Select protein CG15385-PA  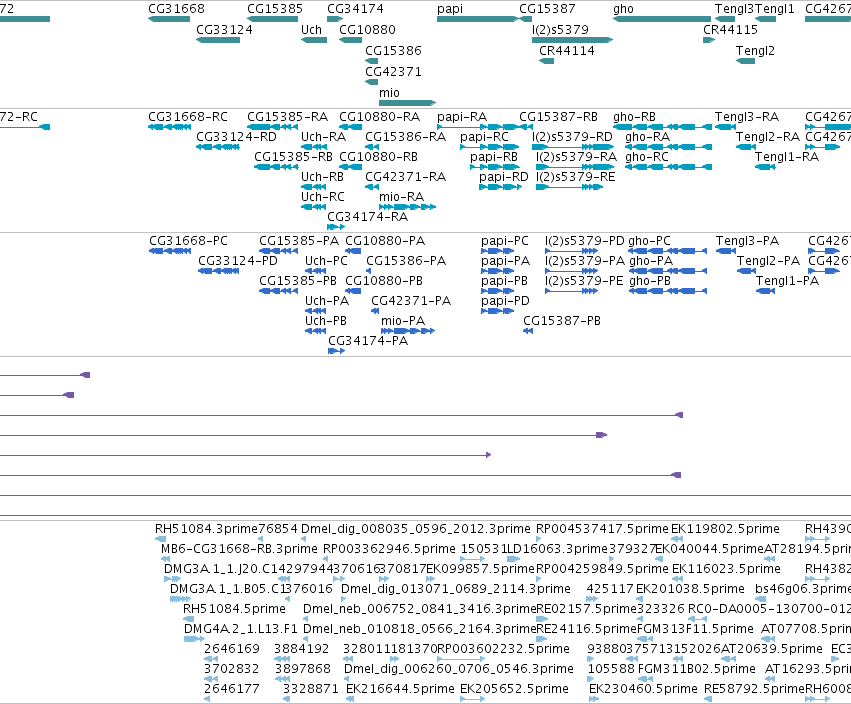point(299,241)
